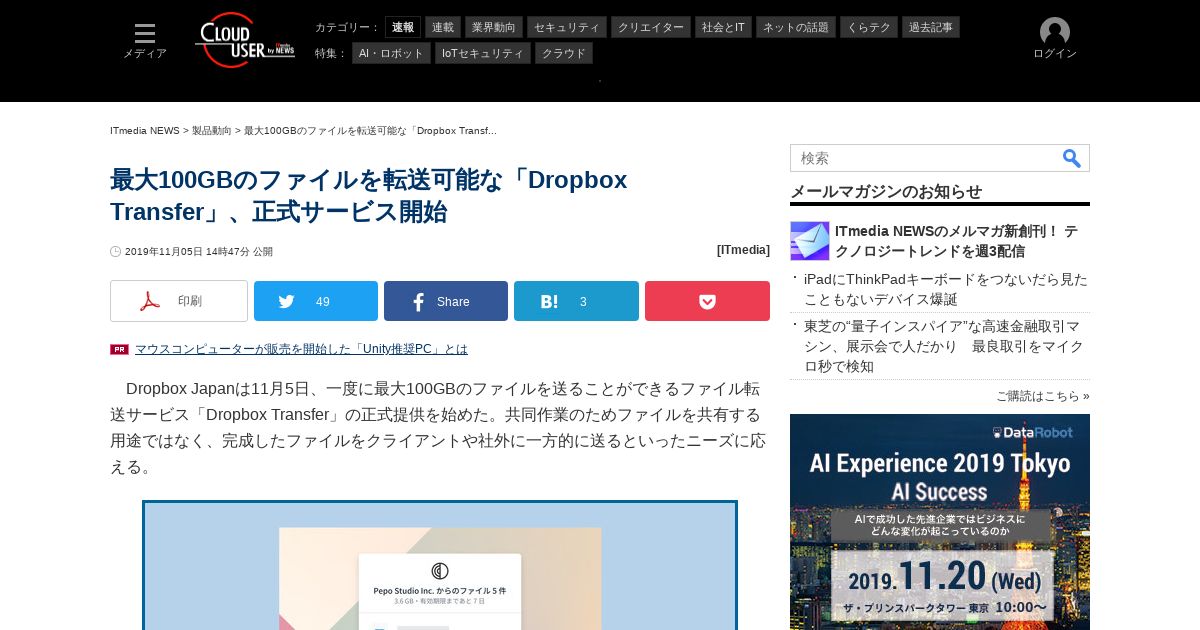
Task: Open the 過去記事 category
Action: 931,27
